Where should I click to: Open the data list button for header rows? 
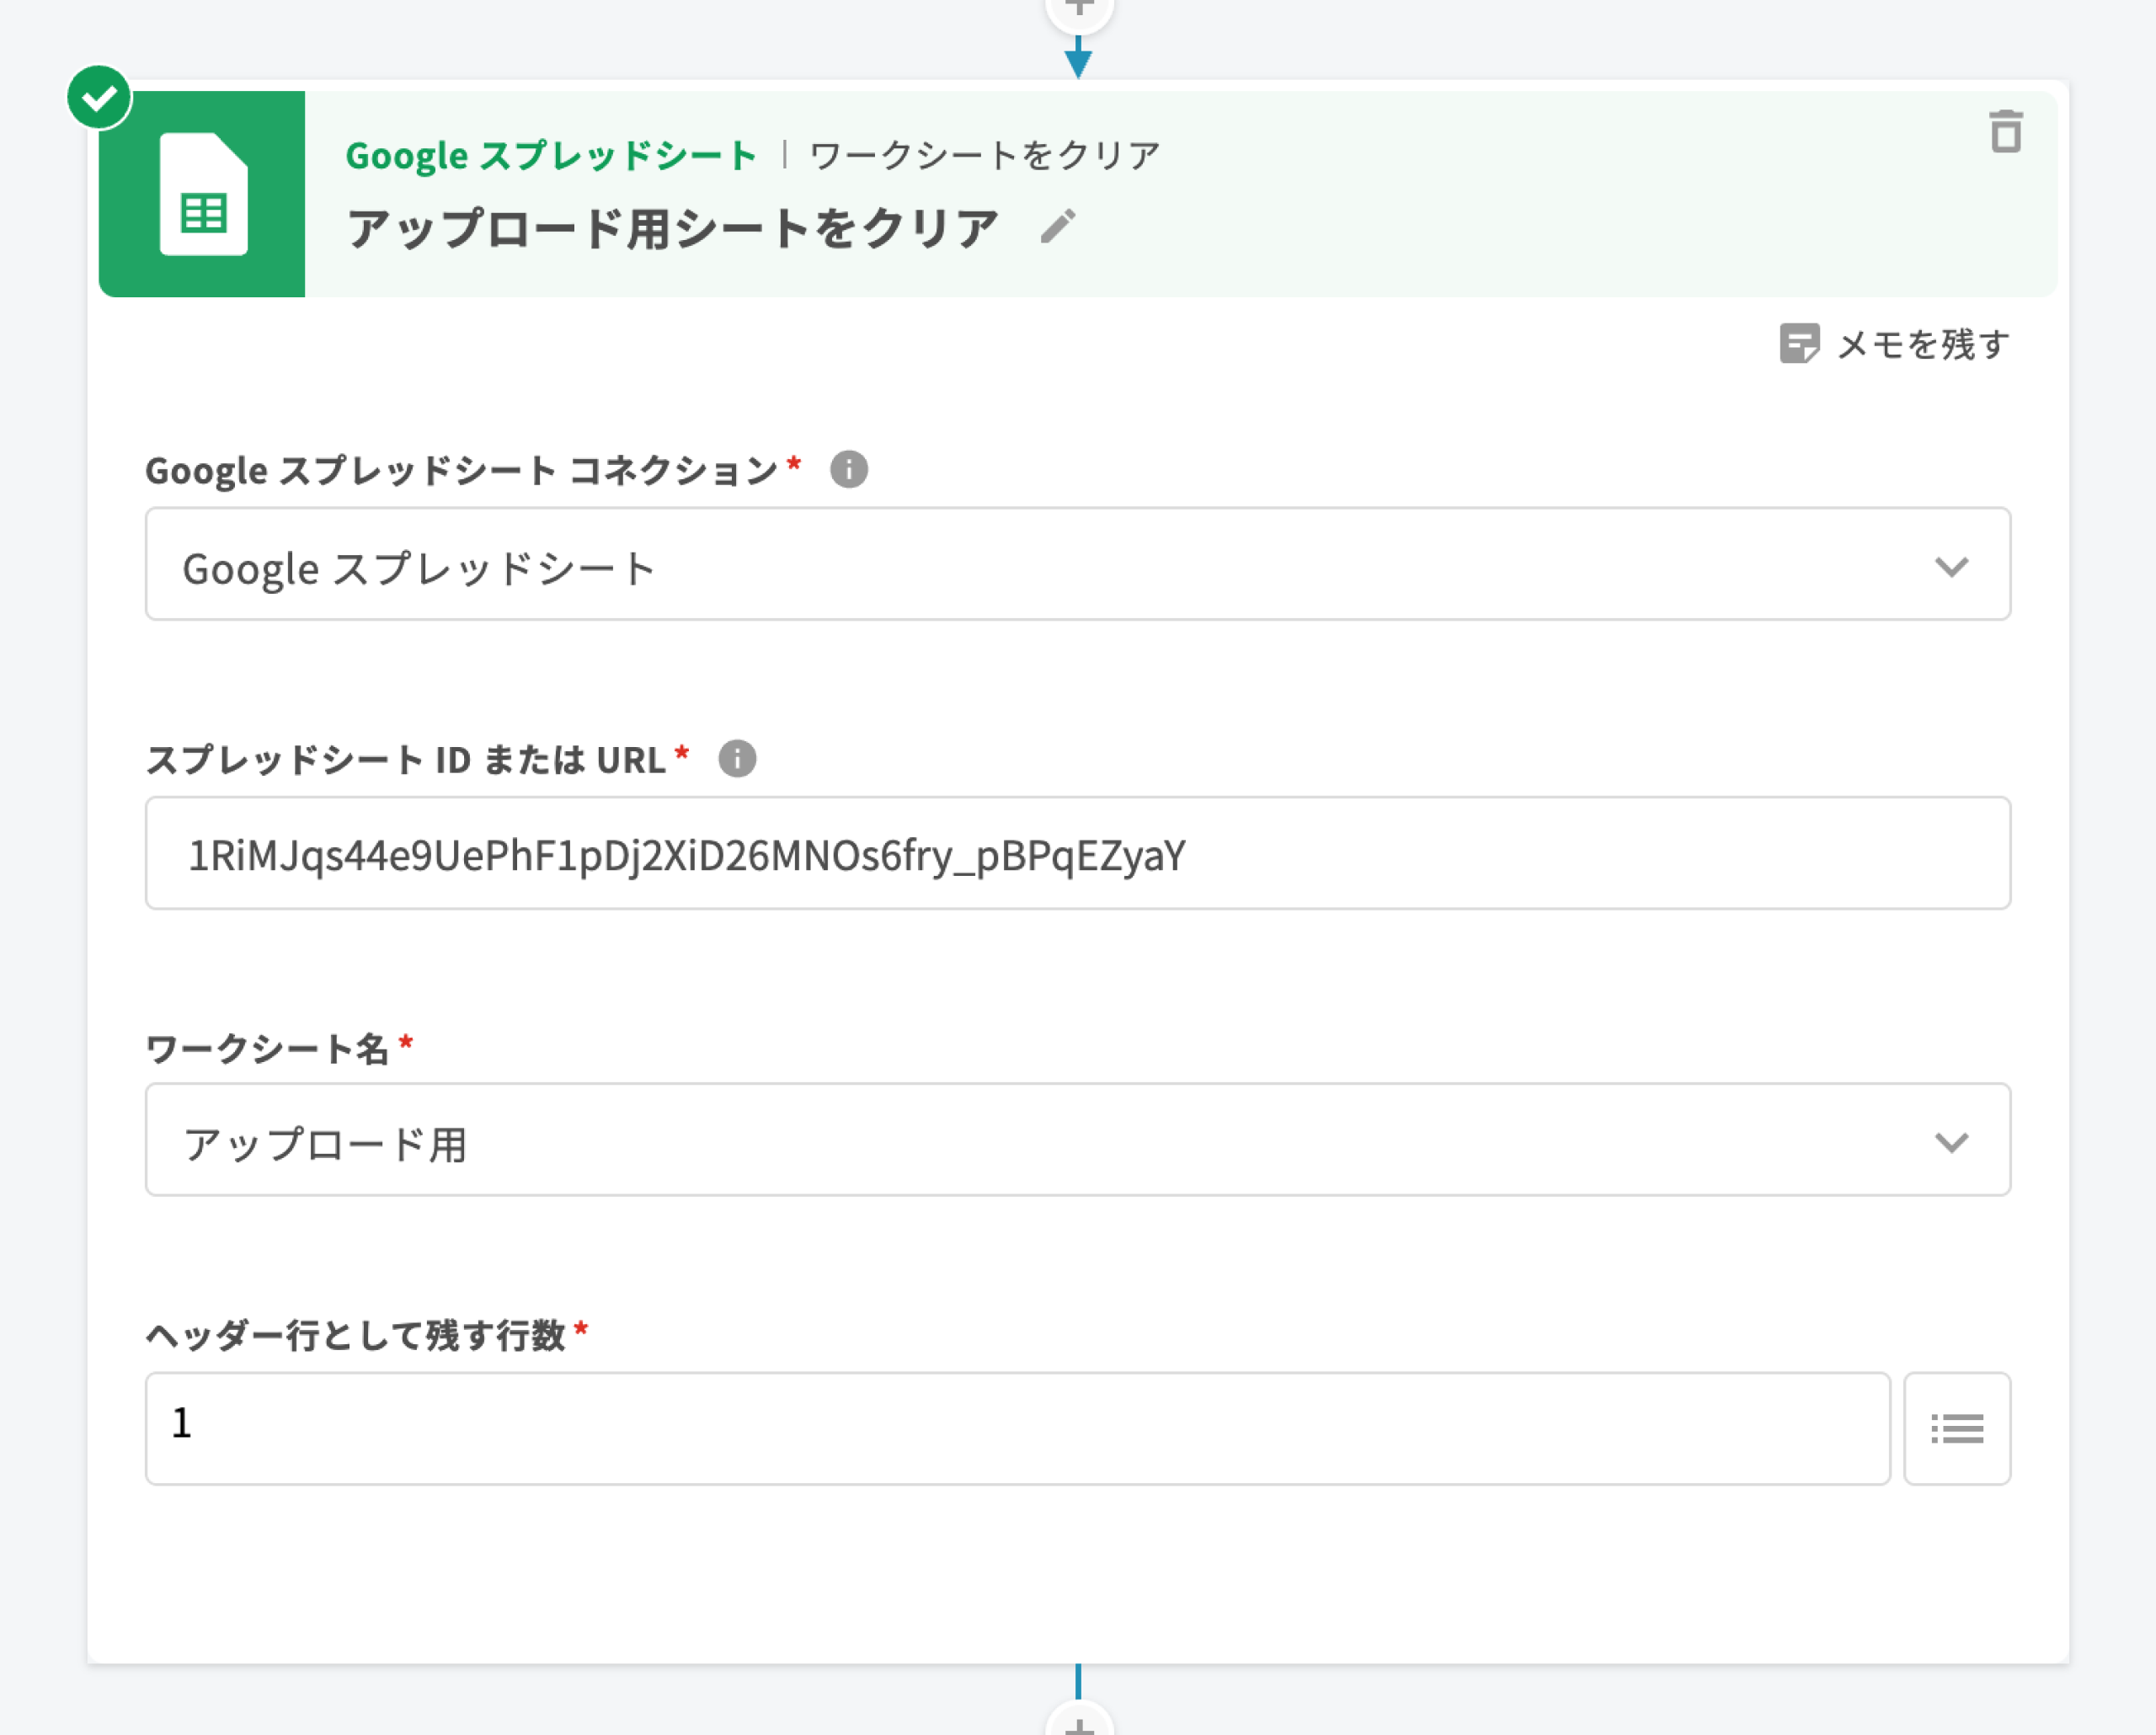click(1956, 1428)
